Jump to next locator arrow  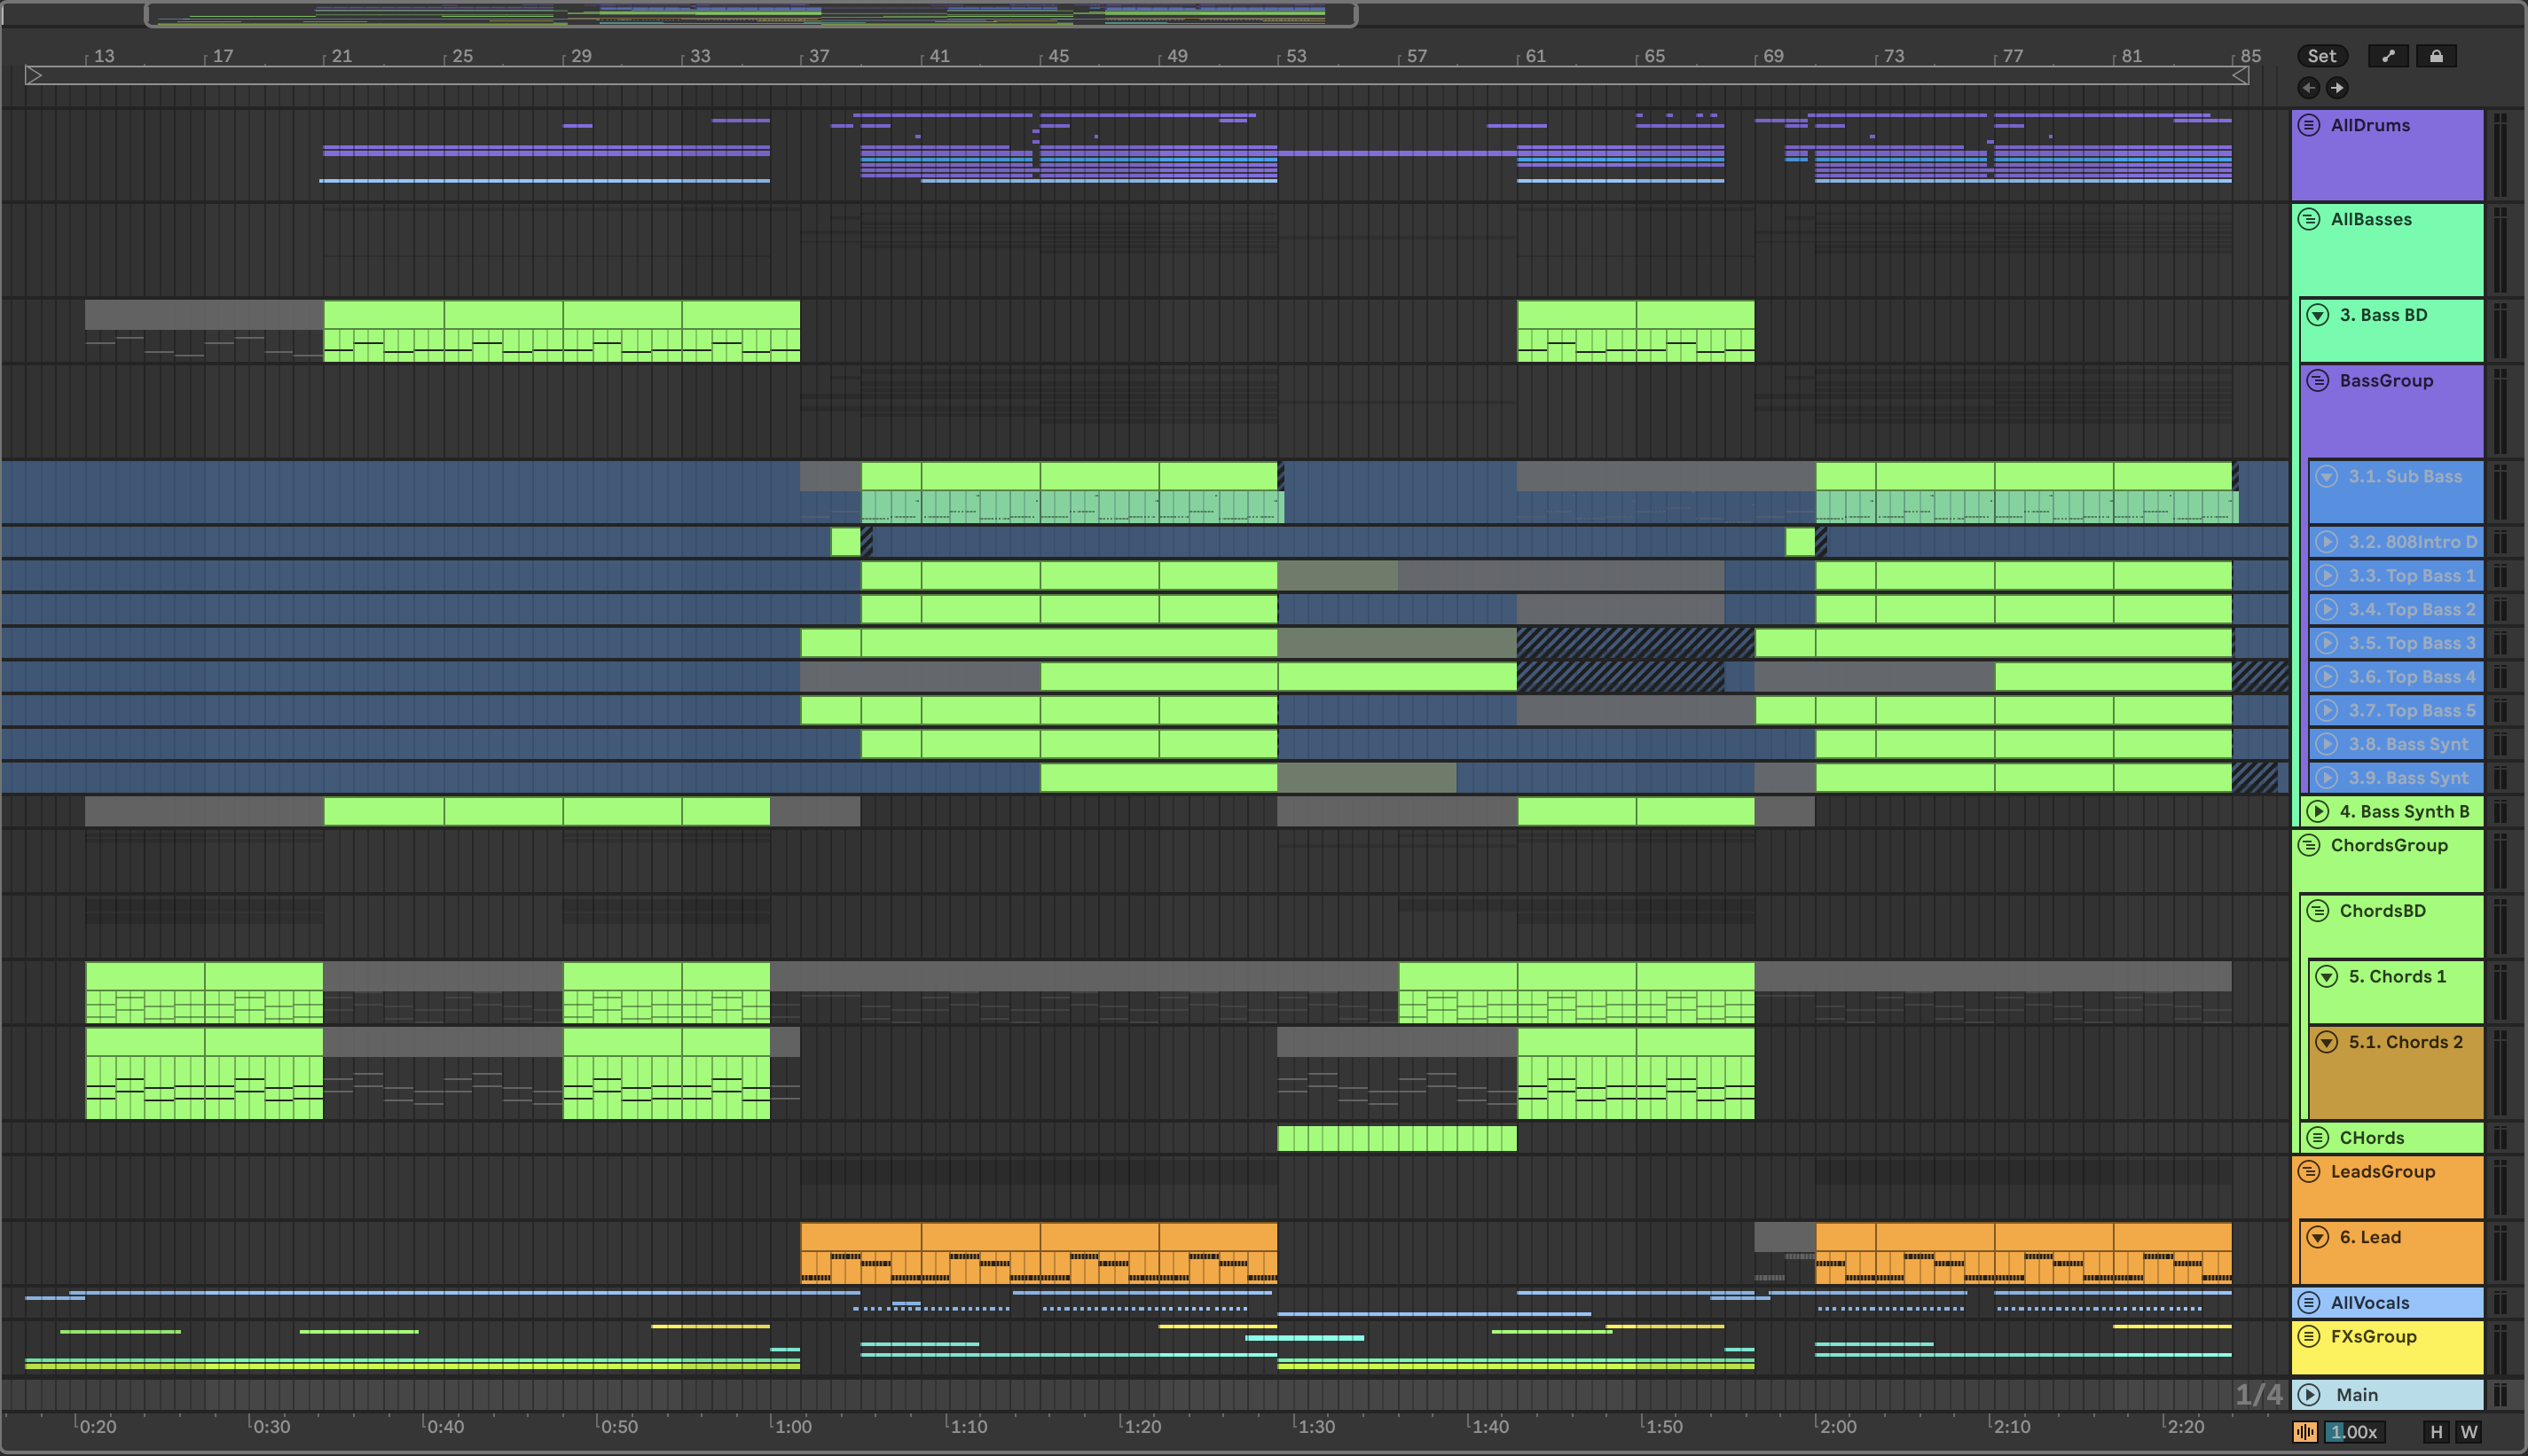(2337, 88)
